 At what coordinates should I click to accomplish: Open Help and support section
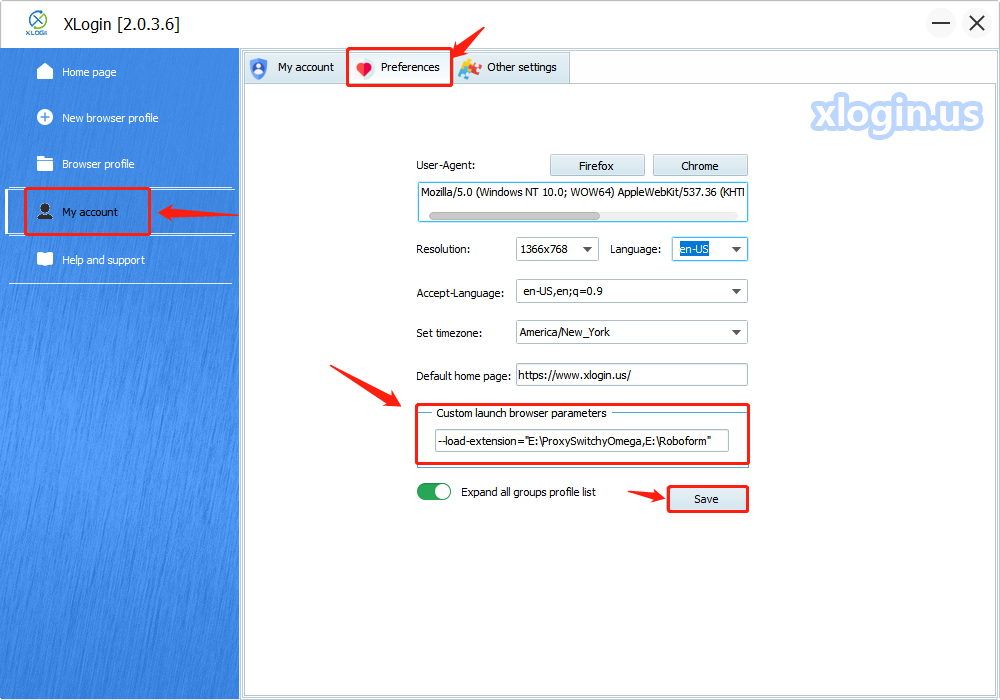click(103, 259)
